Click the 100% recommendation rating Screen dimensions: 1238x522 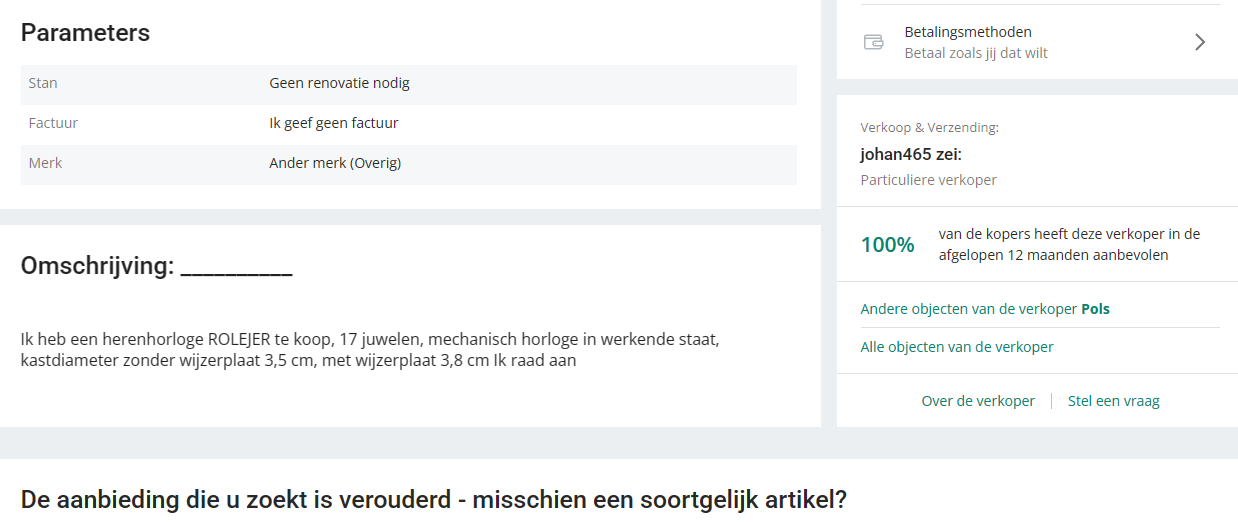[x=887, y=245]
